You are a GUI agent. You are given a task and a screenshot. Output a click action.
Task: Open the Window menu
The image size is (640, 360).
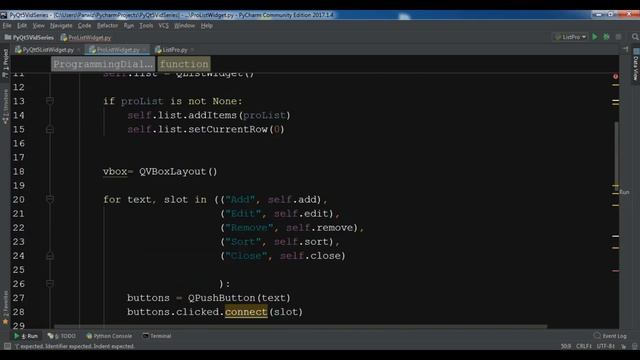pos(184,26)
